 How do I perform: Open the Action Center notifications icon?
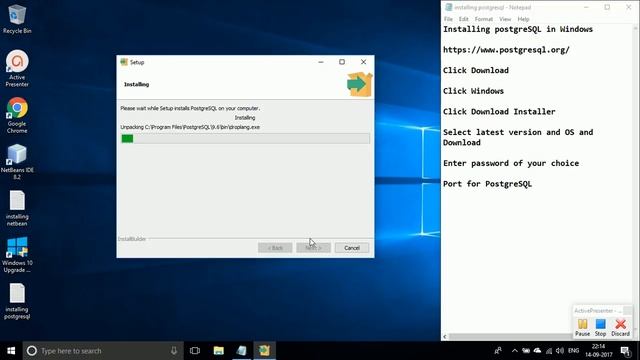[x=625, y=351]
